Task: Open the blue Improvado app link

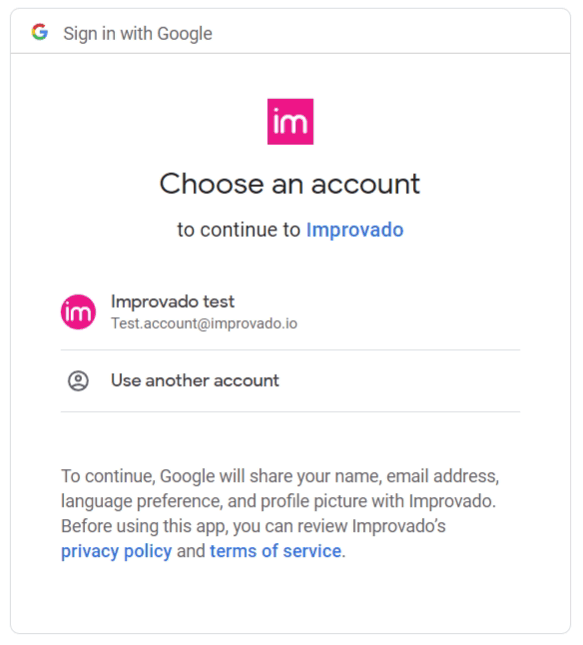Action: (355, 230)
